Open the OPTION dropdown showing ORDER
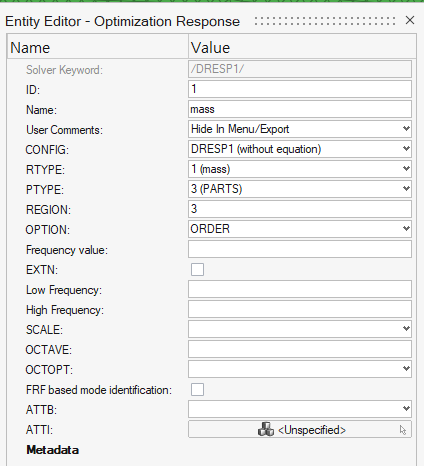Viewport: 424px width, 466px height. coord(300,229)
